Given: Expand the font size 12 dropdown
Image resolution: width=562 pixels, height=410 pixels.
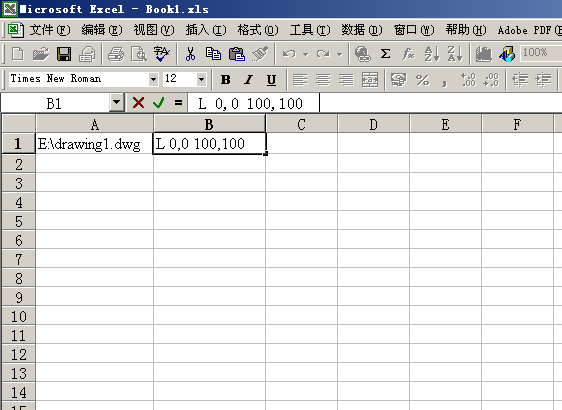Looking at the screenshot, I should click(x=201, y=79).
